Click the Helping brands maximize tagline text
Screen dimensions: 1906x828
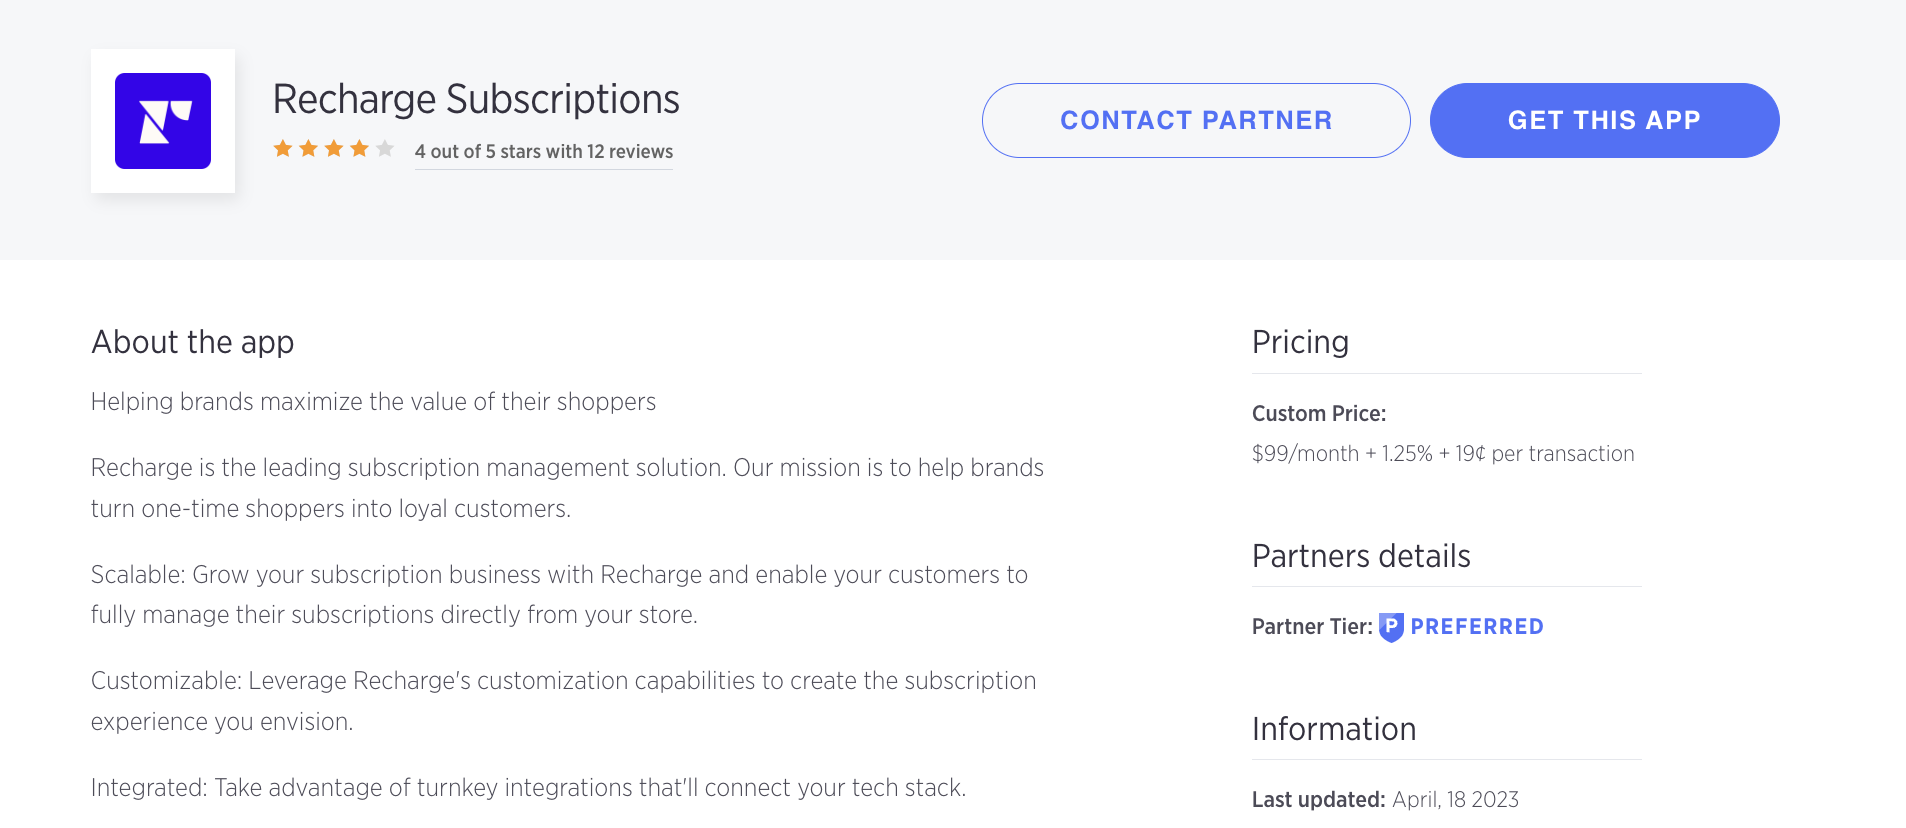[373, 402]
